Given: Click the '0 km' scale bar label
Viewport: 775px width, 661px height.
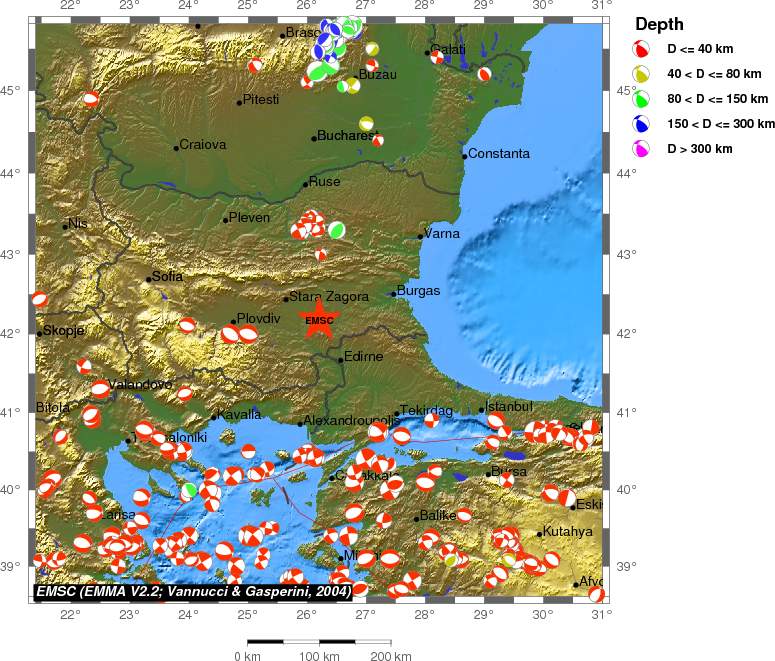Looking at the screenshot, I should click(247, 656).
